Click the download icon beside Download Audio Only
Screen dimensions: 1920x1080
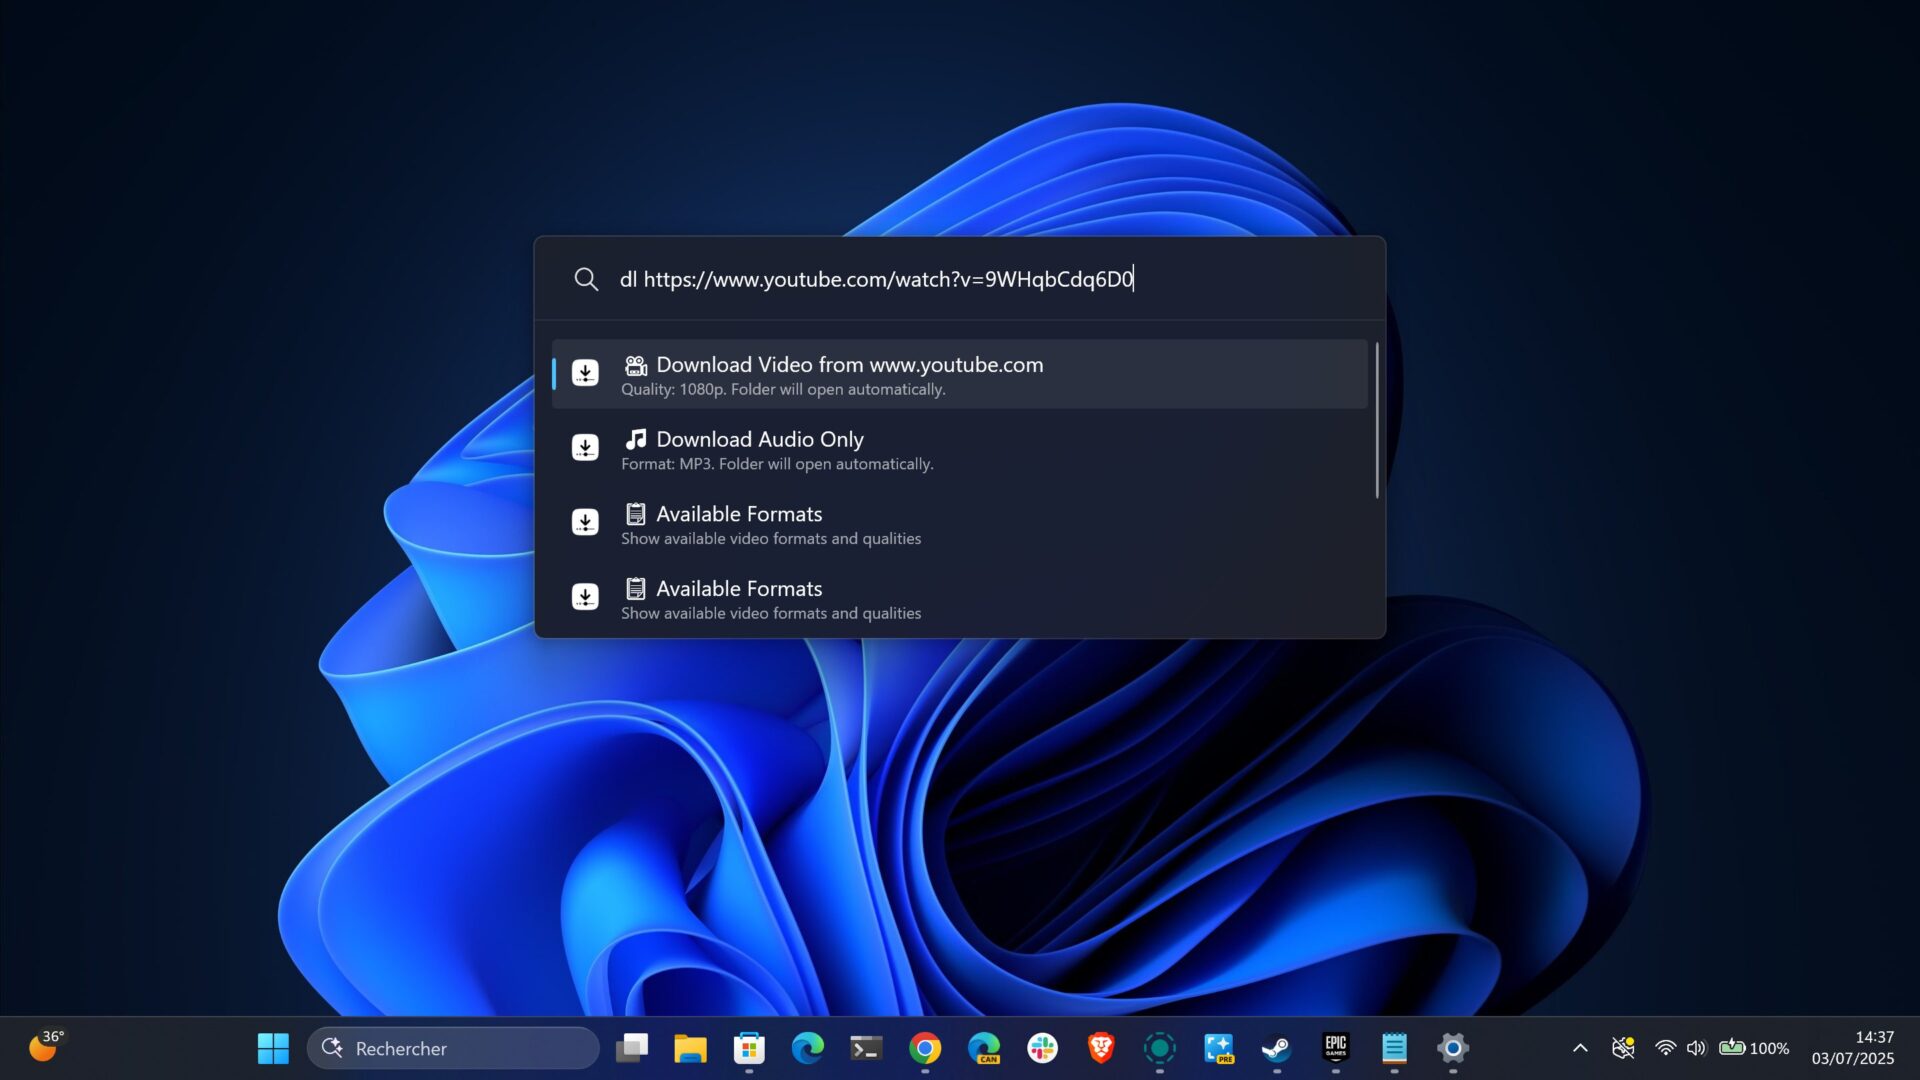(x=585, y=448)
